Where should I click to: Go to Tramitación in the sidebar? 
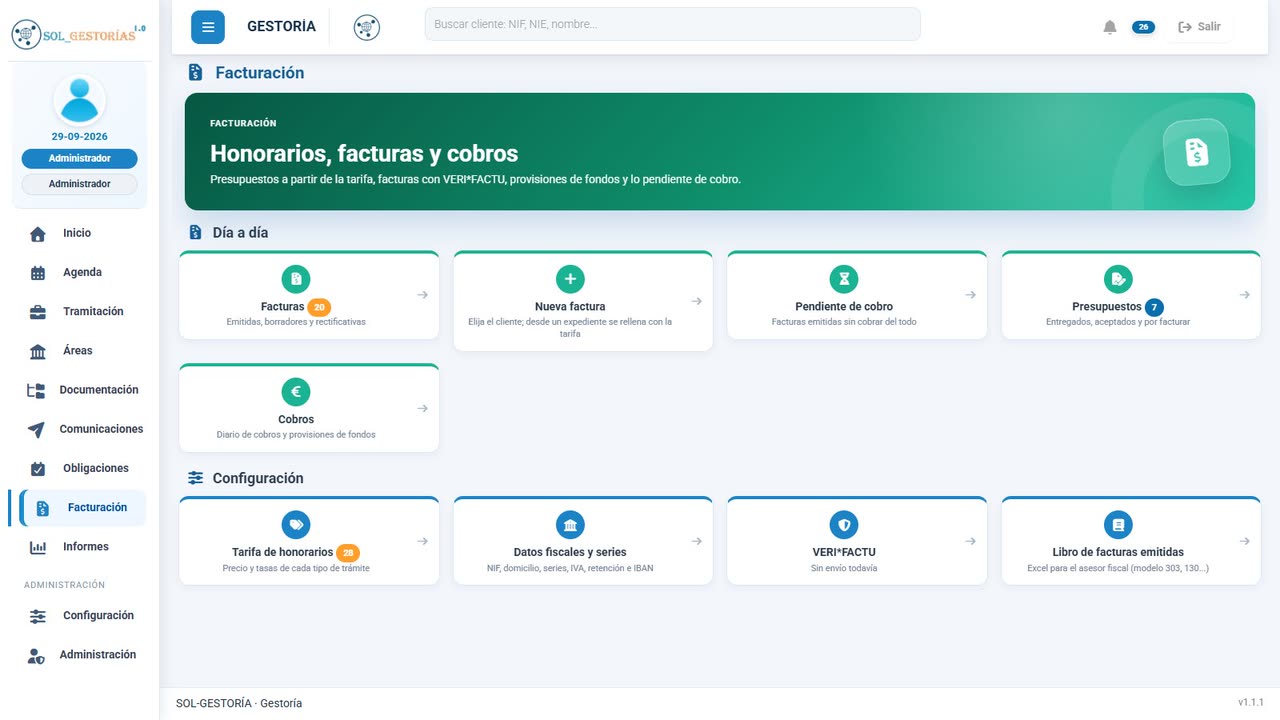[79, 311]
